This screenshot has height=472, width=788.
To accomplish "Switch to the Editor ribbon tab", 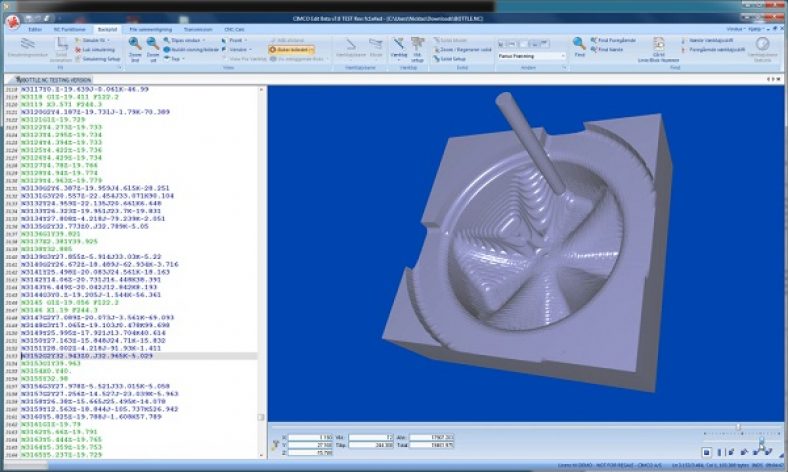I will [x=35, y=30].
